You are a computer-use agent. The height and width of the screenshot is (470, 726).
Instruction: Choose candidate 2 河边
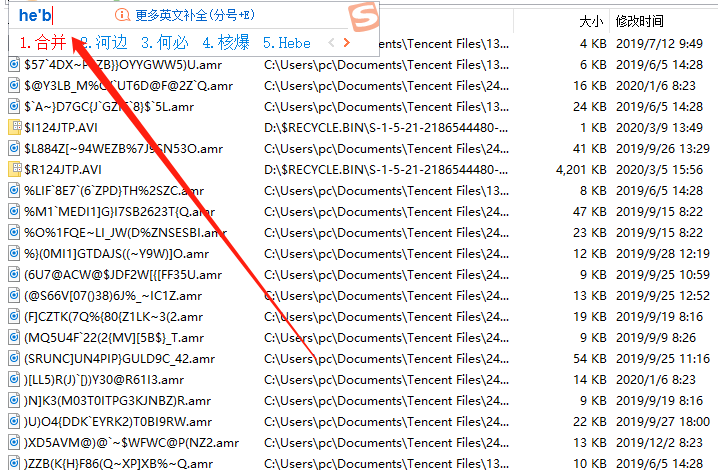[104, 43]
